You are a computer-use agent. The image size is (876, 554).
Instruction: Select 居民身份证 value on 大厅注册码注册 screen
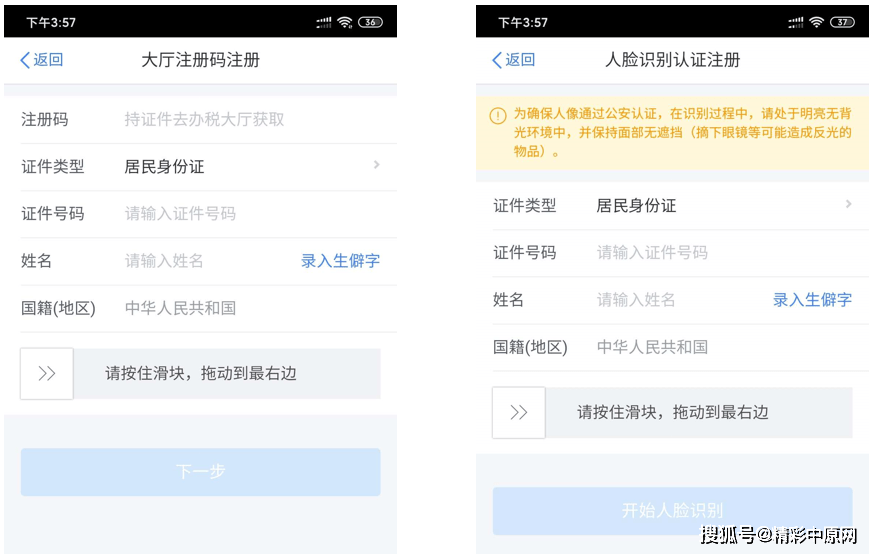tap(164, 166)
